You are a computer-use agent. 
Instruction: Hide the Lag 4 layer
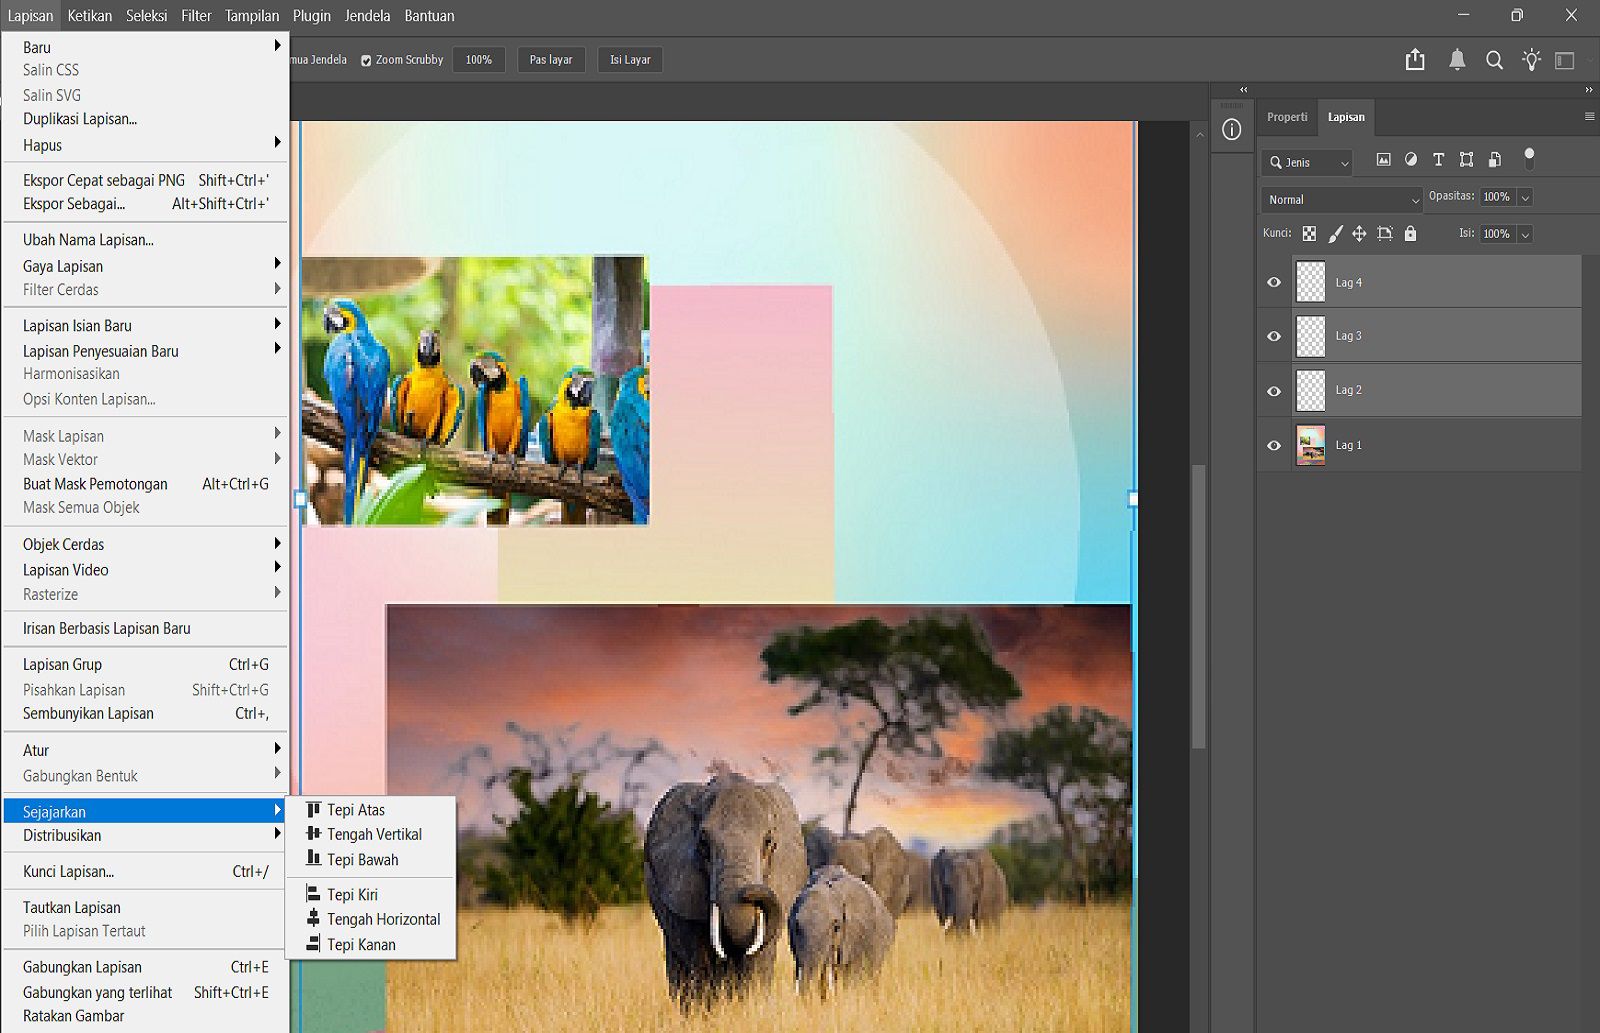point(1274,282)
